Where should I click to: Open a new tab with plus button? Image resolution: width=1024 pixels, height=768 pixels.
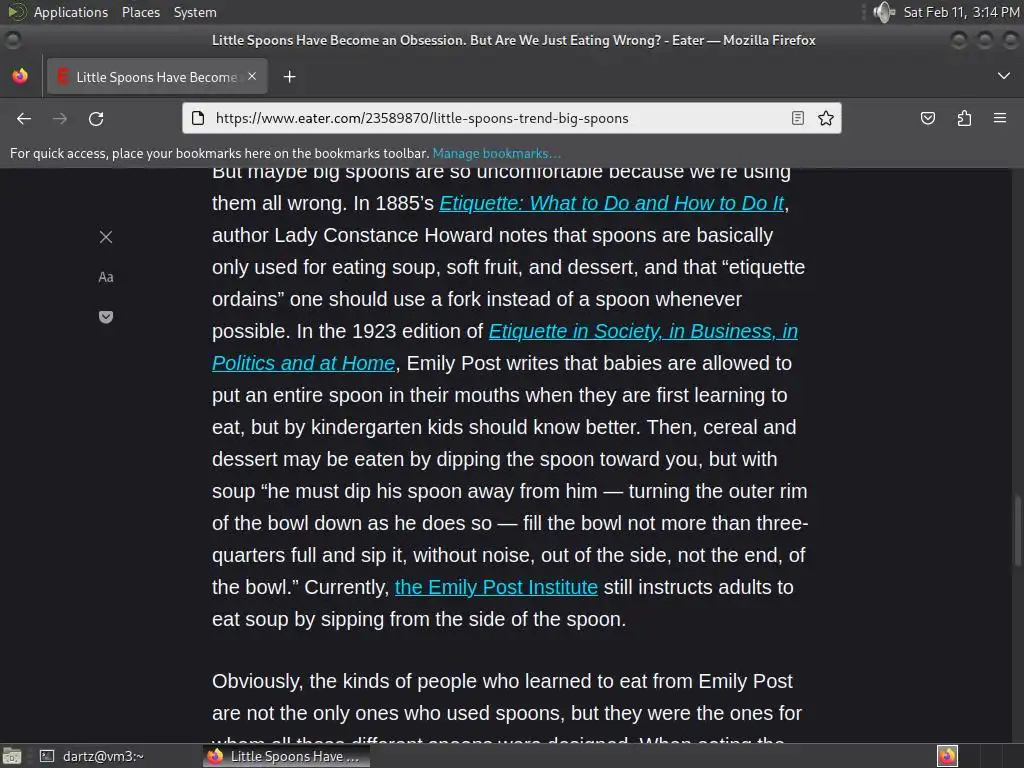289,77
